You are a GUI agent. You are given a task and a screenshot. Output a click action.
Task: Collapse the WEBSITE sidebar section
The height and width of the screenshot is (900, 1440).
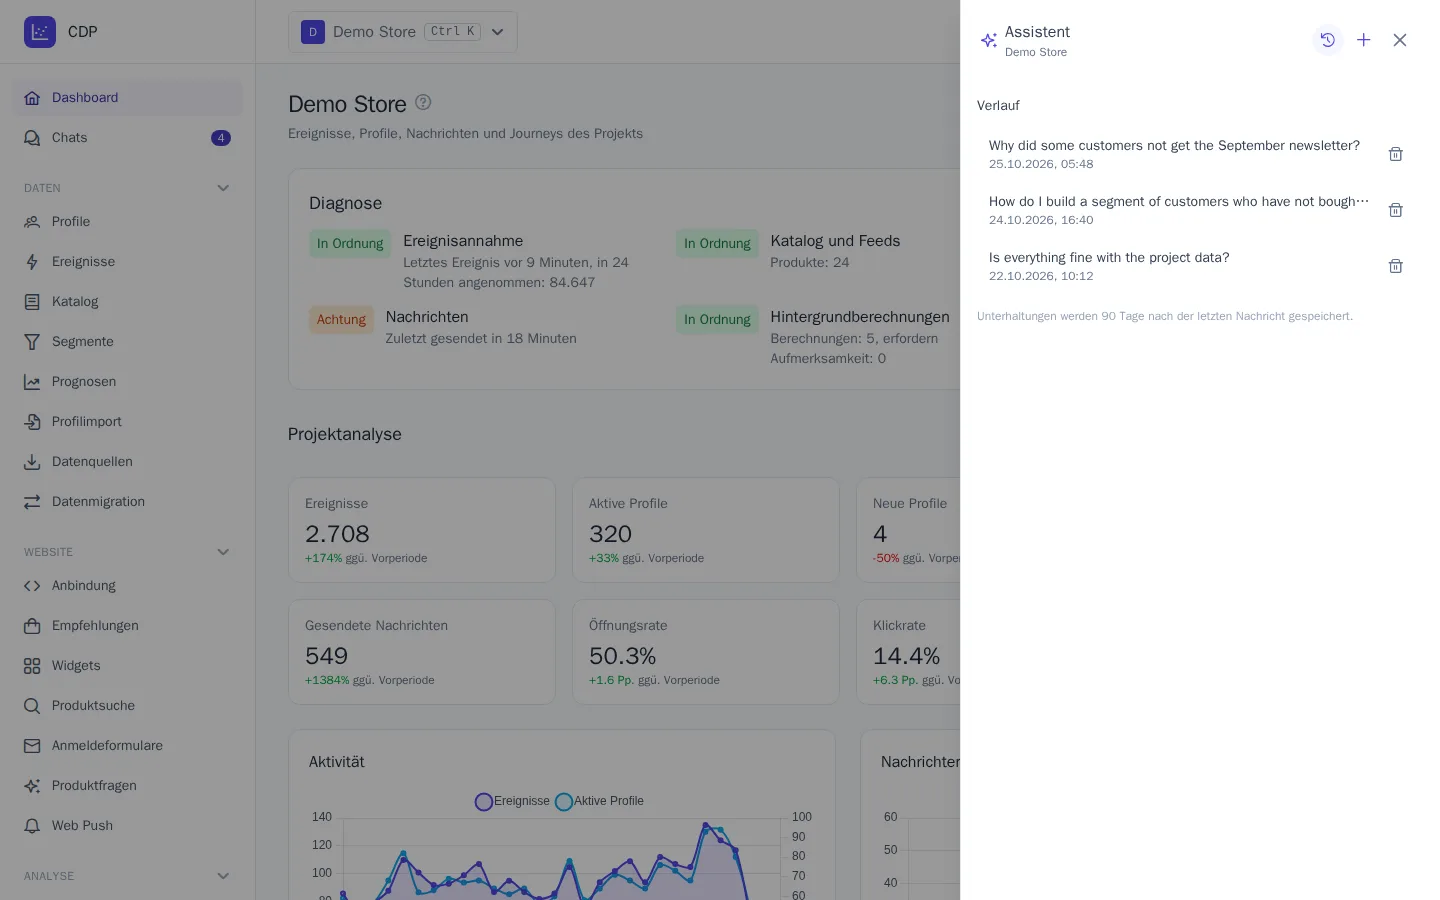click(223, 552)
